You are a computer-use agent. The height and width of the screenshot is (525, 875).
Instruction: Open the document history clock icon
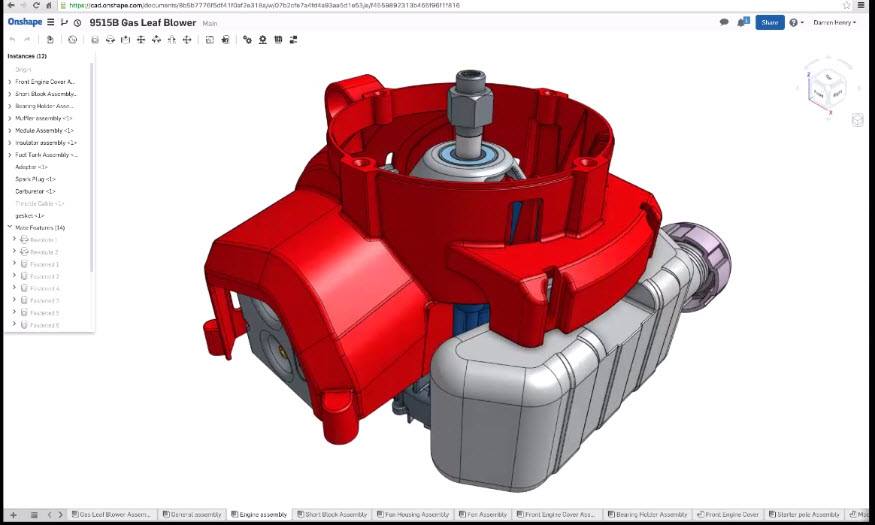(78, 23)
